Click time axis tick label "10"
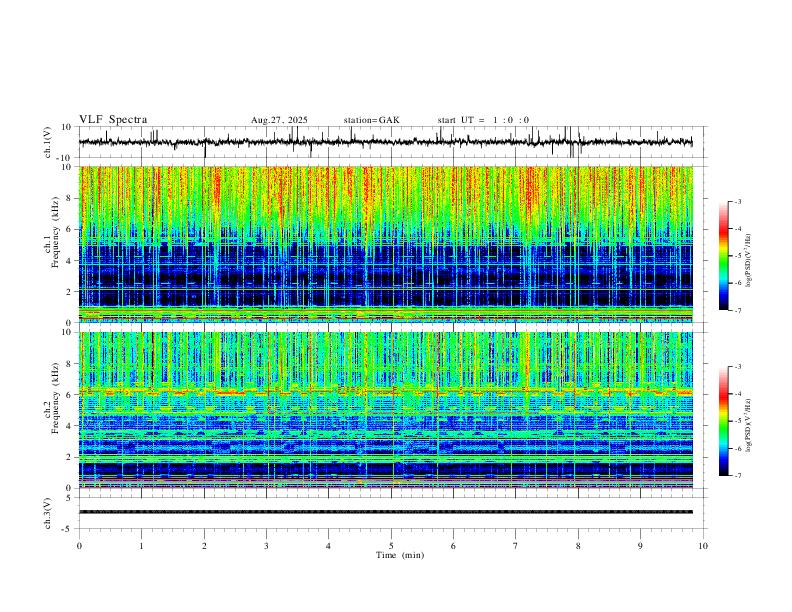 point(703,546)
